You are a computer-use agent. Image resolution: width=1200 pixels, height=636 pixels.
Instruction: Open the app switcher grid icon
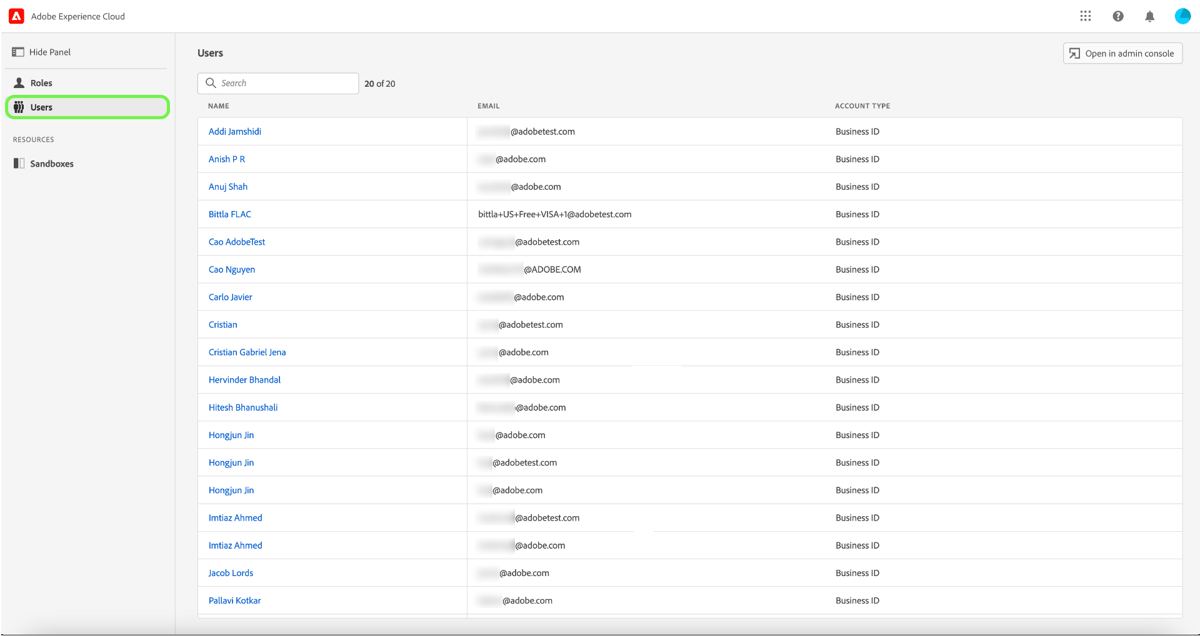click(1085, 15)
